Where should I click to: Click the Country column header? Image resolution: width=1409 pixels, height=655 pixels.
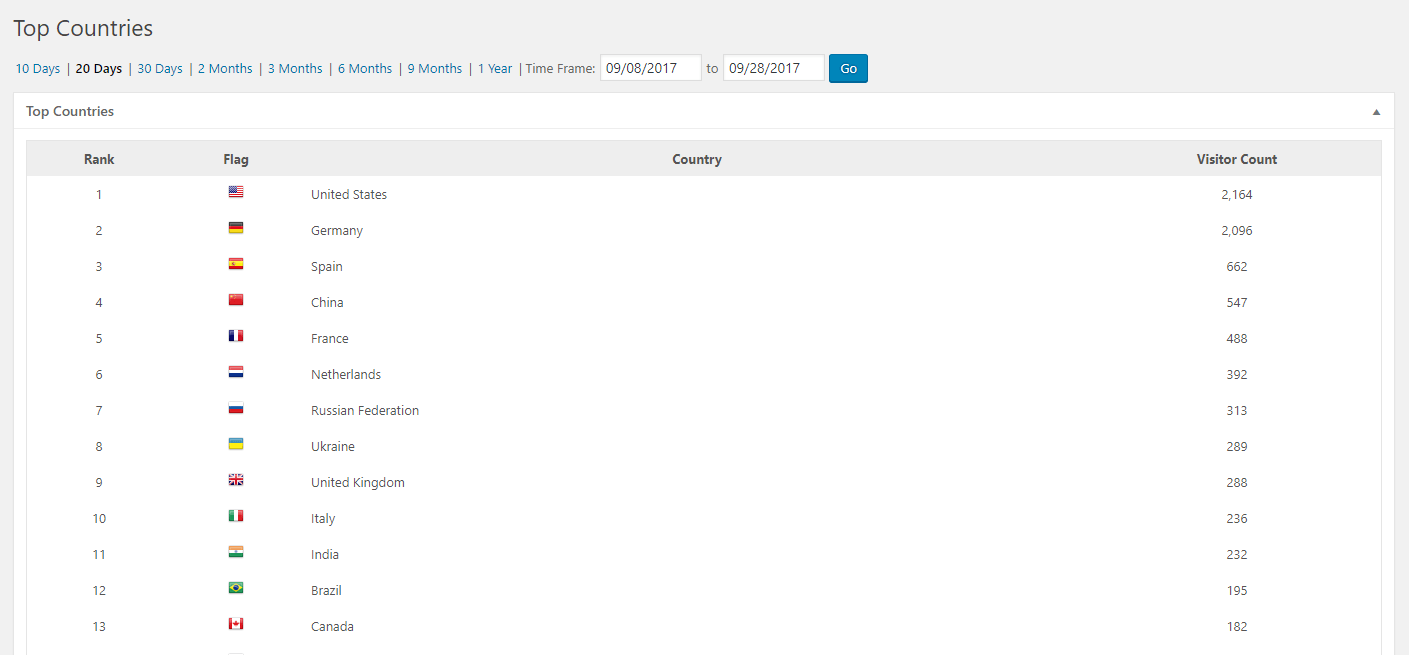(x=697, y=159)
